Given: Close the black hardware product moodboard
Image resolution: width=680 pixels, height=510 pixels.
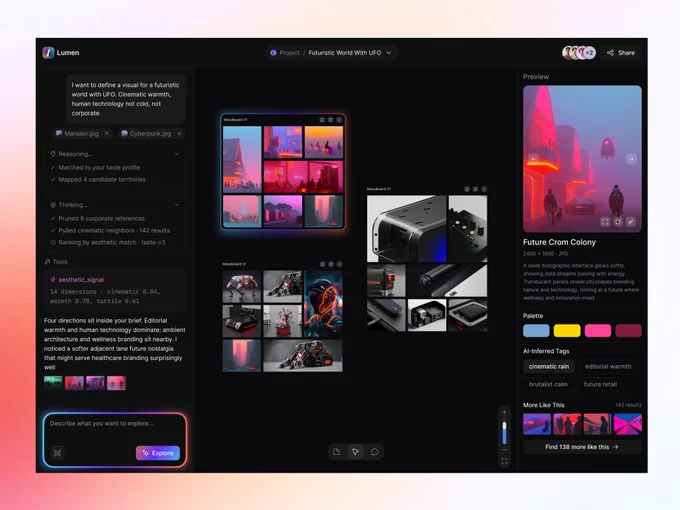Looking at the screenshot, I should point(484,189).
